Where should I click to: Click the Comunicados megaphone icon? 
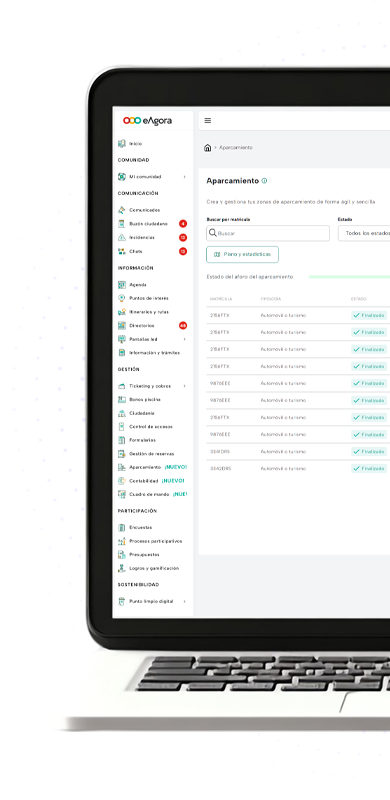tap(121, 210)
